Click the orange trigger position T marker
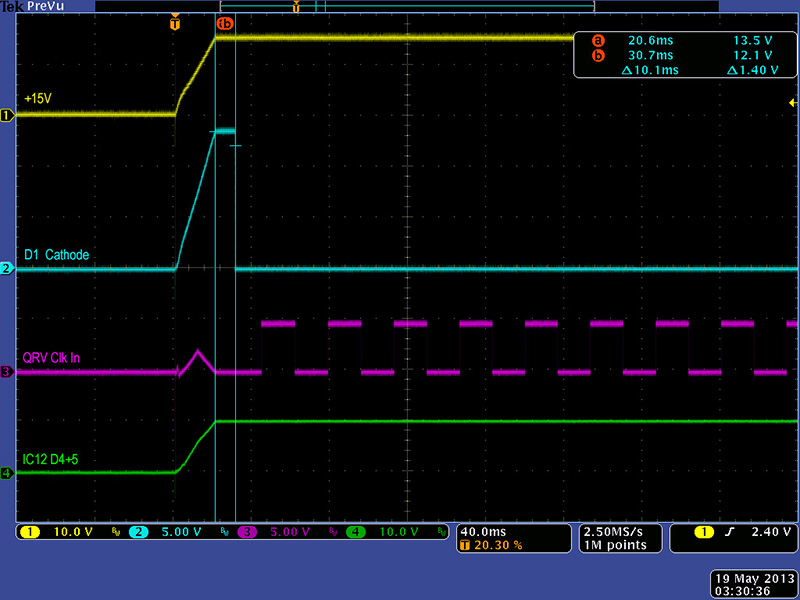The height and width of the screenshot is (600, 800). coord(176,22)
